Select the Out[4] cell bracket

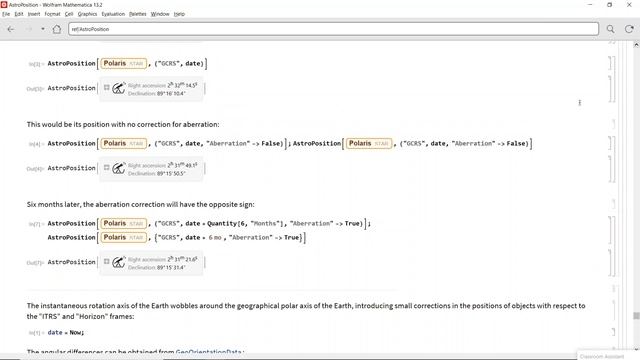pos(611,169)
